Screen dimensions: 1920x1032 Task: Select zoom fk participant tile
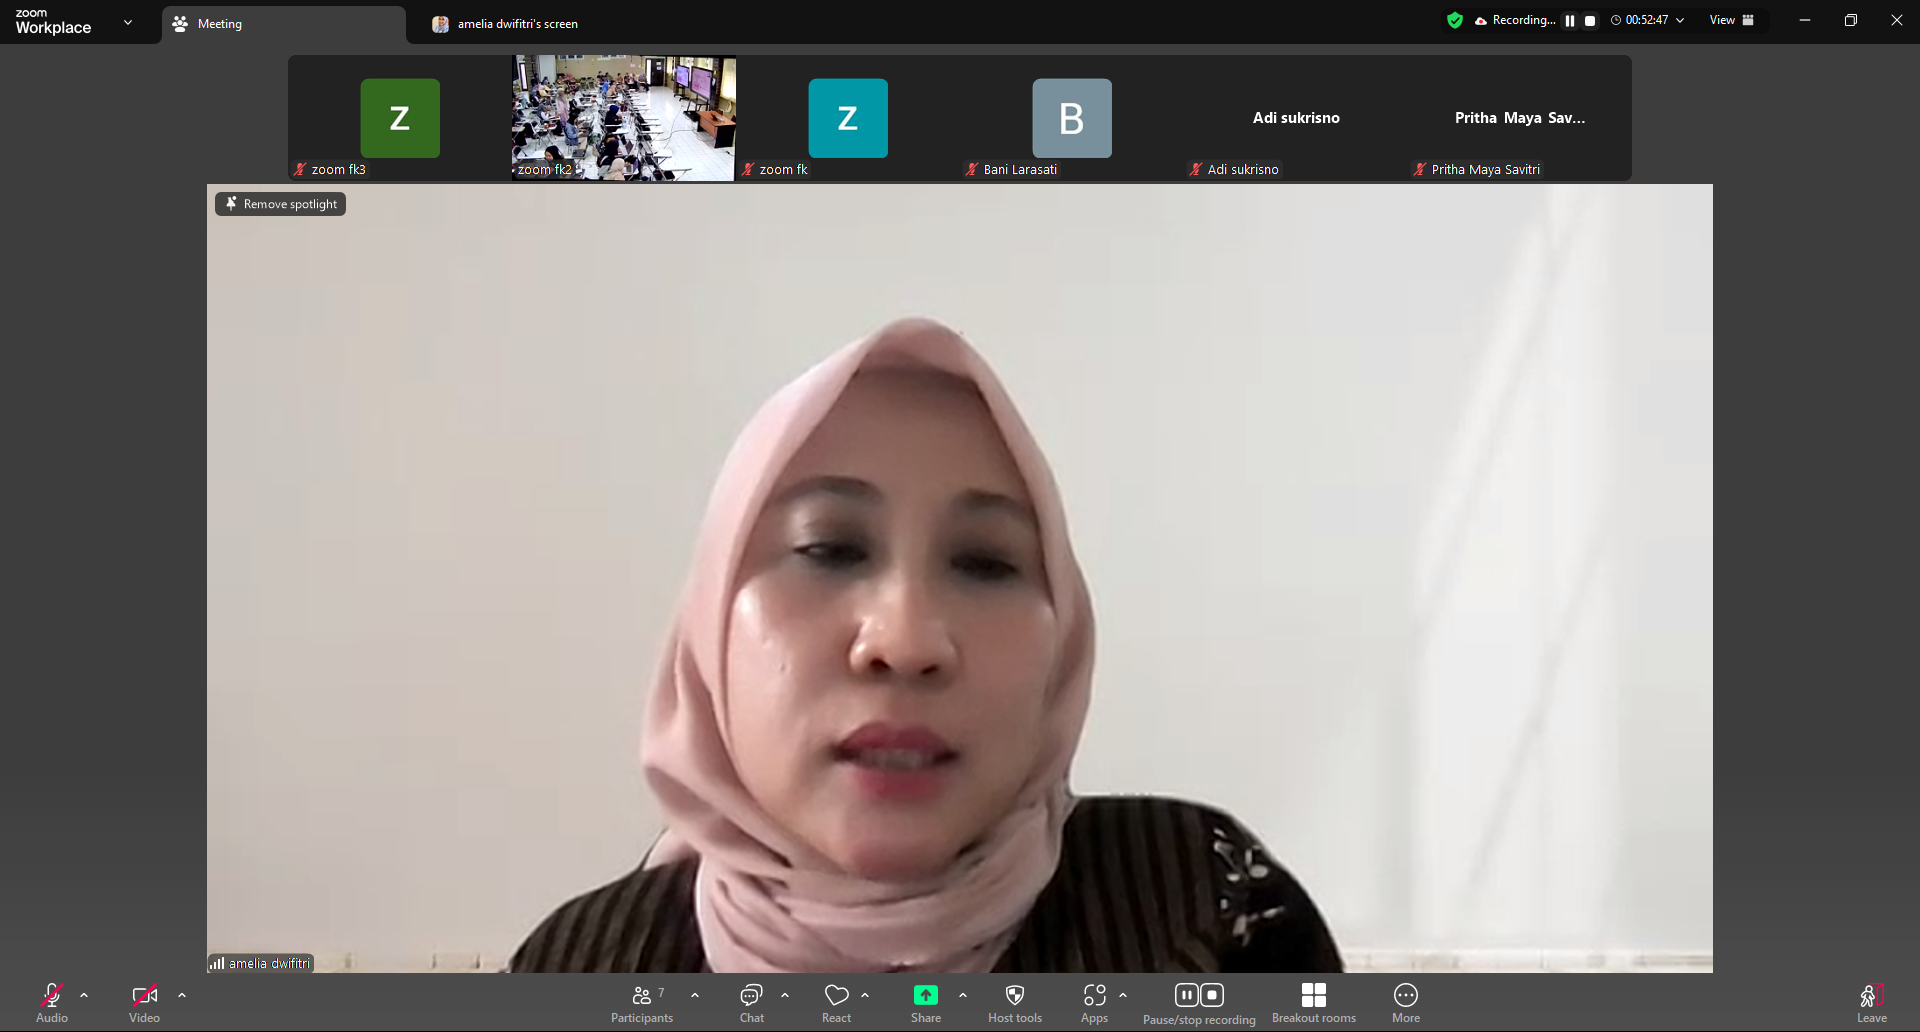coord(848,118)
